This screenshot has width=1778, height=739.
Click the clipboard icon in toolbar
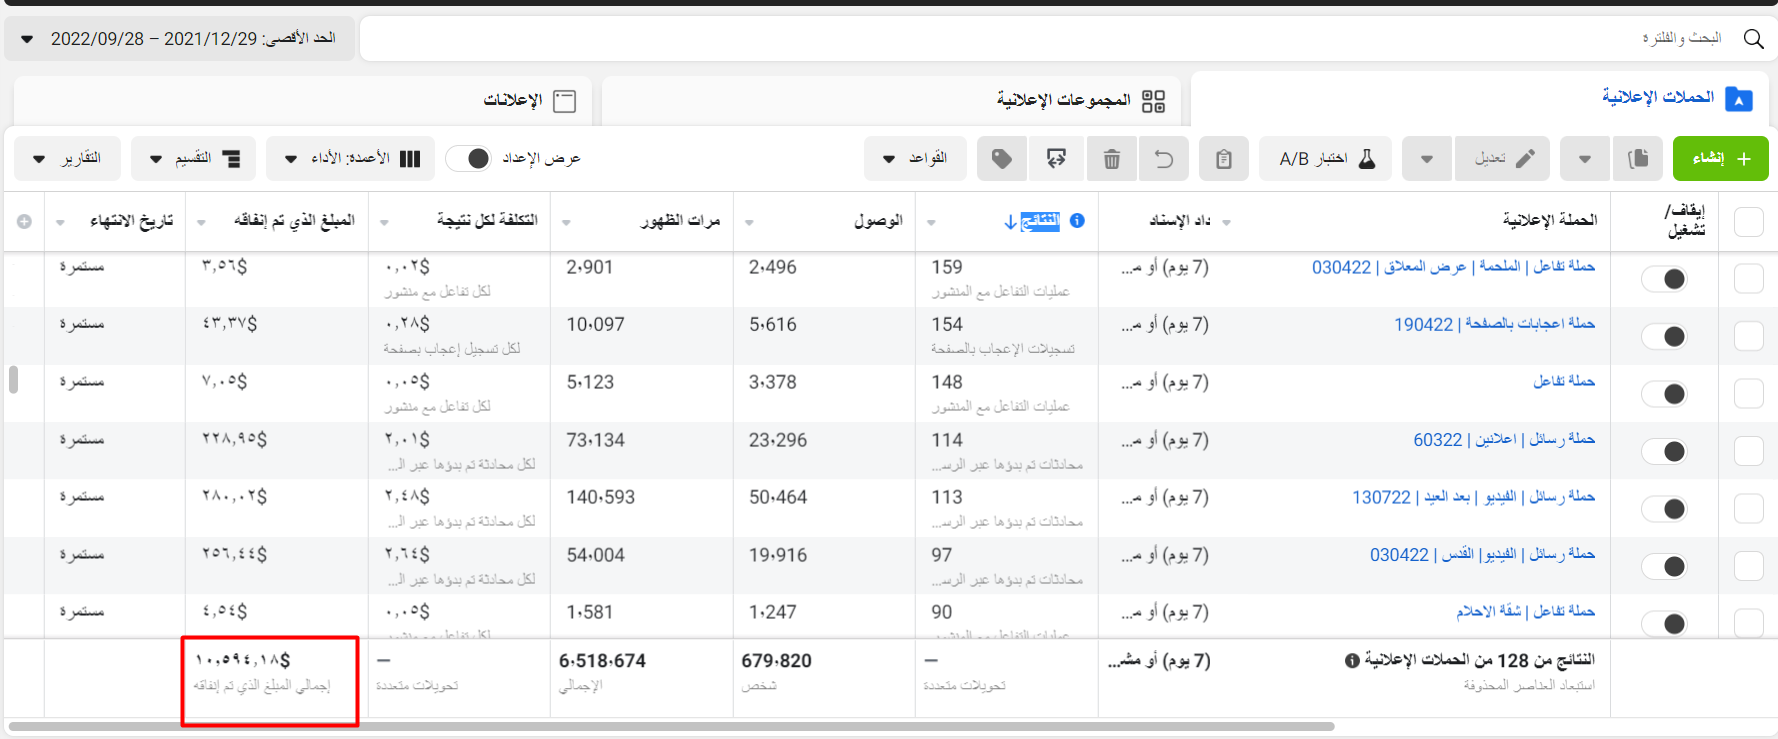(1223, 159)
